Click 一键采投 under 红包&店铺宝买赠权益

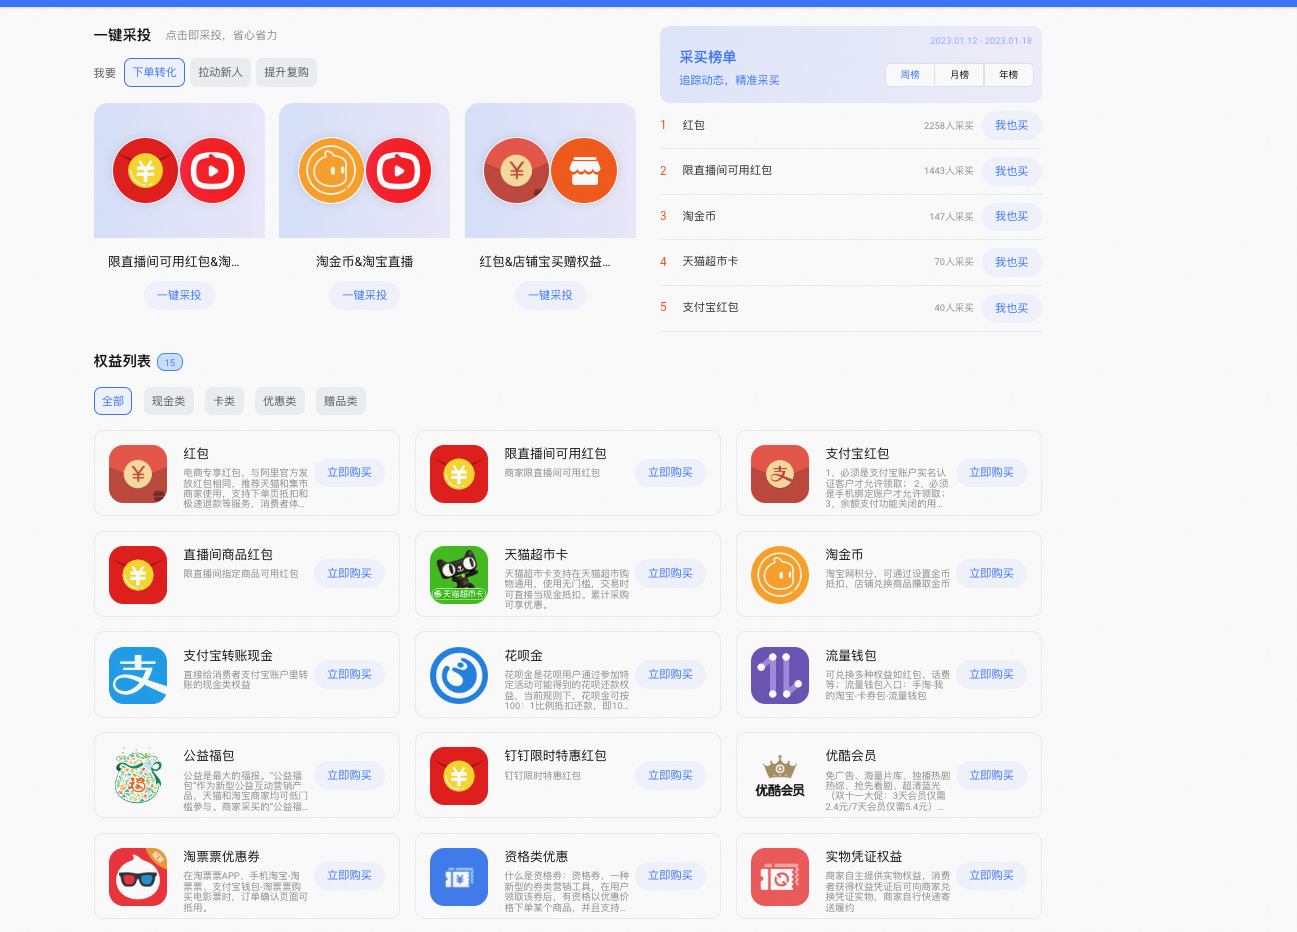[x=550, y=295]
